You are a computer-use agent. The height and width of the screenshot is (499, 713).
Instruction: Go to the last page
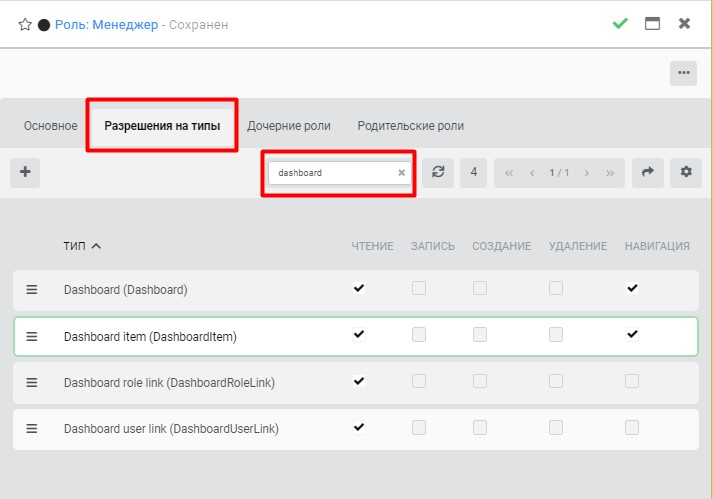610,173
